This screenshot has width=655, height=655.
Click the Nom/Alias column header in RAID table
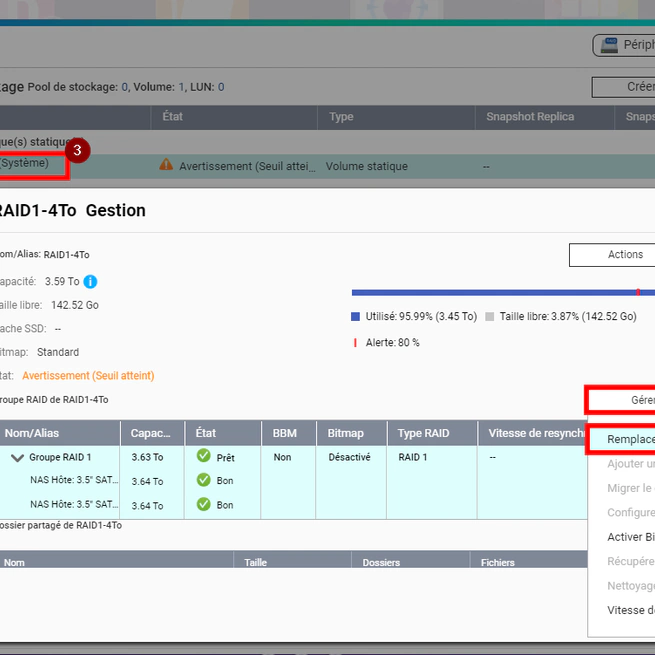pyautogui.click(x=60, y=433)
